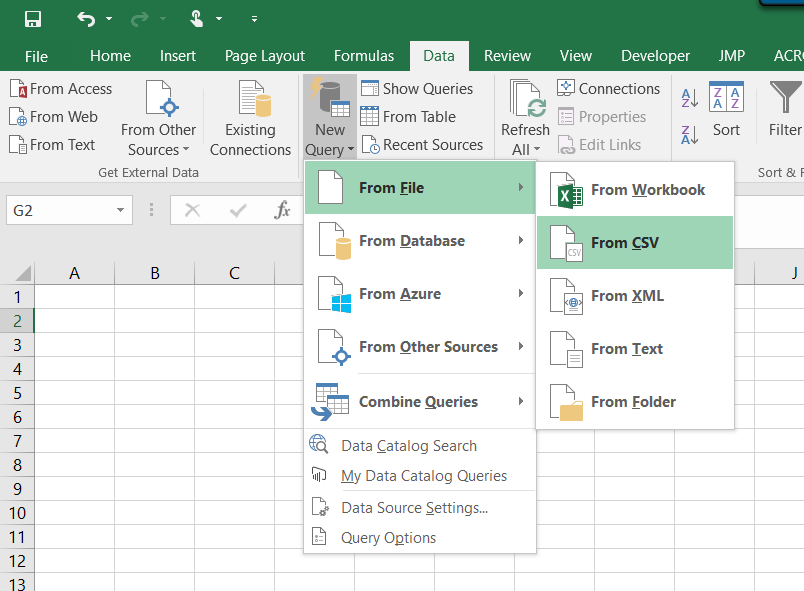Select cell A1 in the worksheet
This screenshot has width=804, height=591.
(74, 297)
